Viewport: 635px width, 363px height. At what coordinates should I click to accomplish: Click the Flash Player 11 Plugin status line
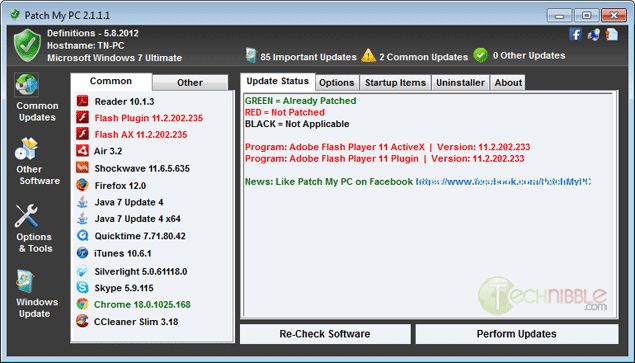click(385, 158)
